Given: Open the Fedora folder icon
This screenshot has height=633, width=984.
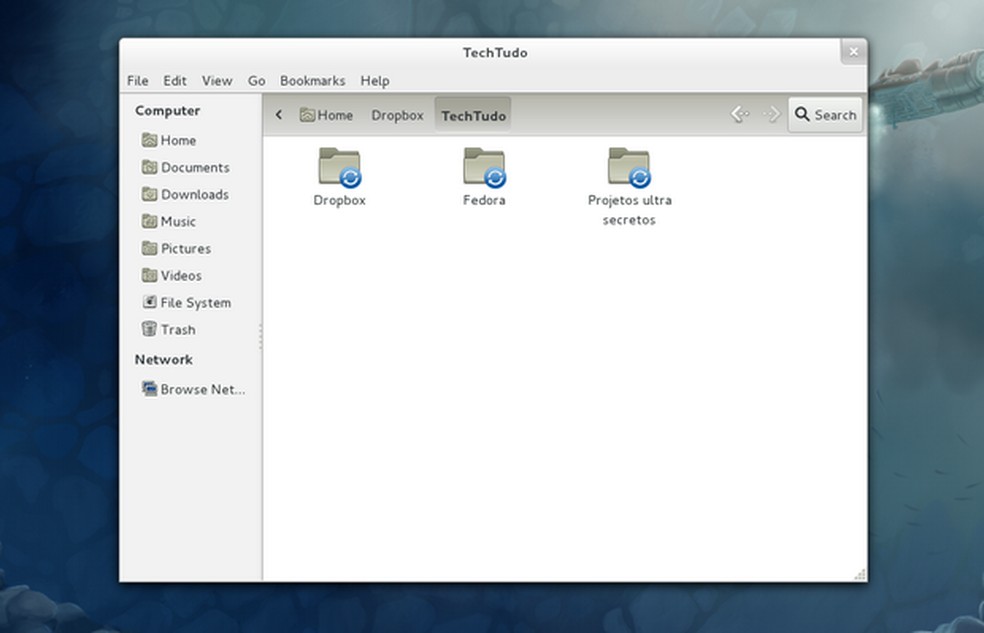Looking at the screenshot, I should point(484,168).
